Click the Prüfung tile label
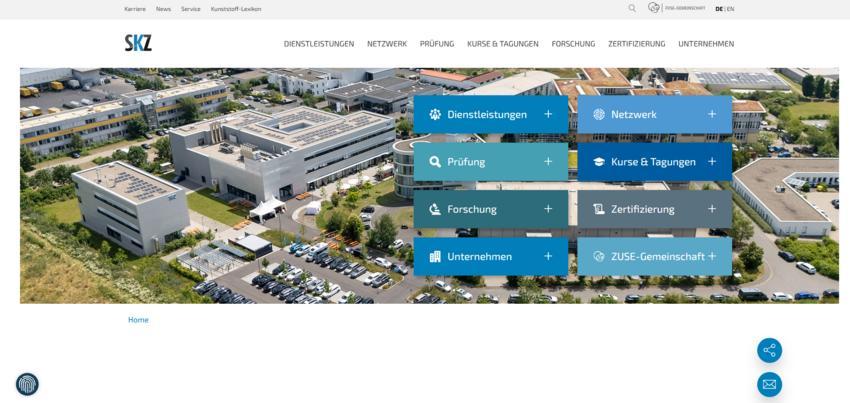This screenshot has width=850, height=403. [x=466, y=162]
